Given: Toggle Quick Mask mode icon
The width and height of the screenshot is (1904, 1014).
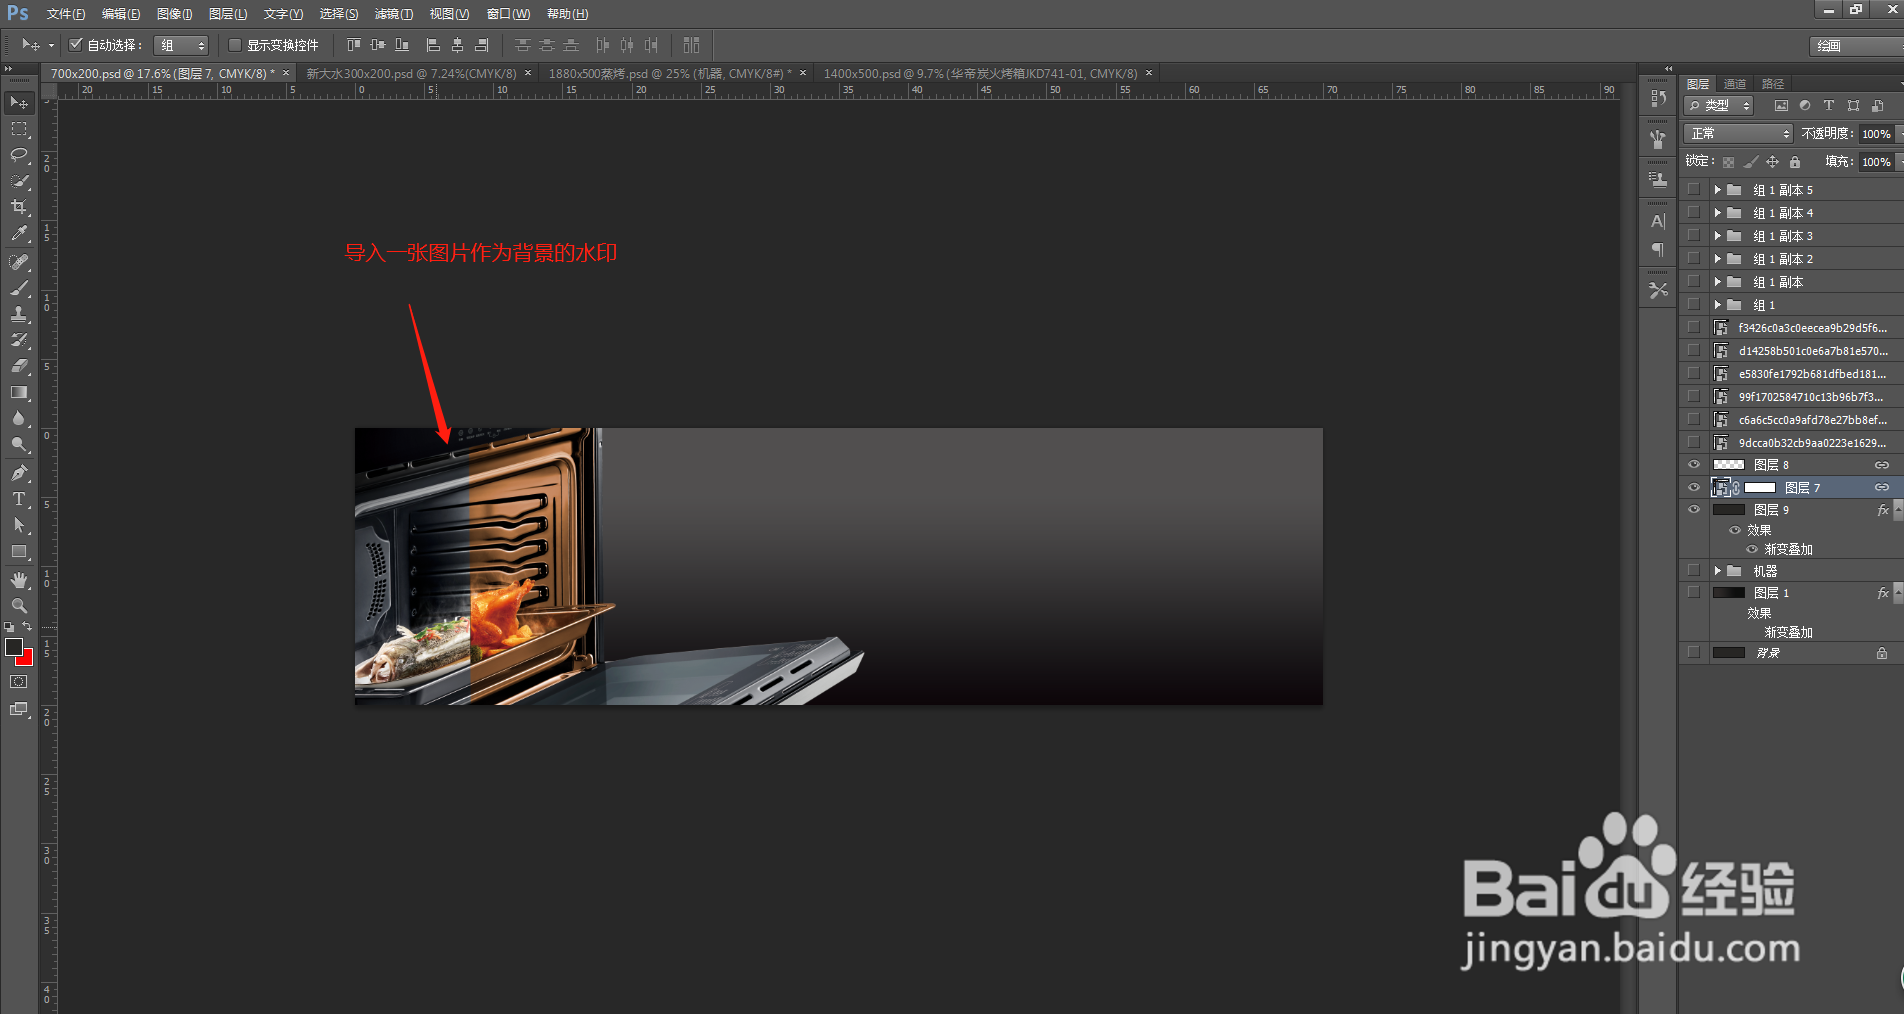Looking at the screenshot, I should pos(19,682).
